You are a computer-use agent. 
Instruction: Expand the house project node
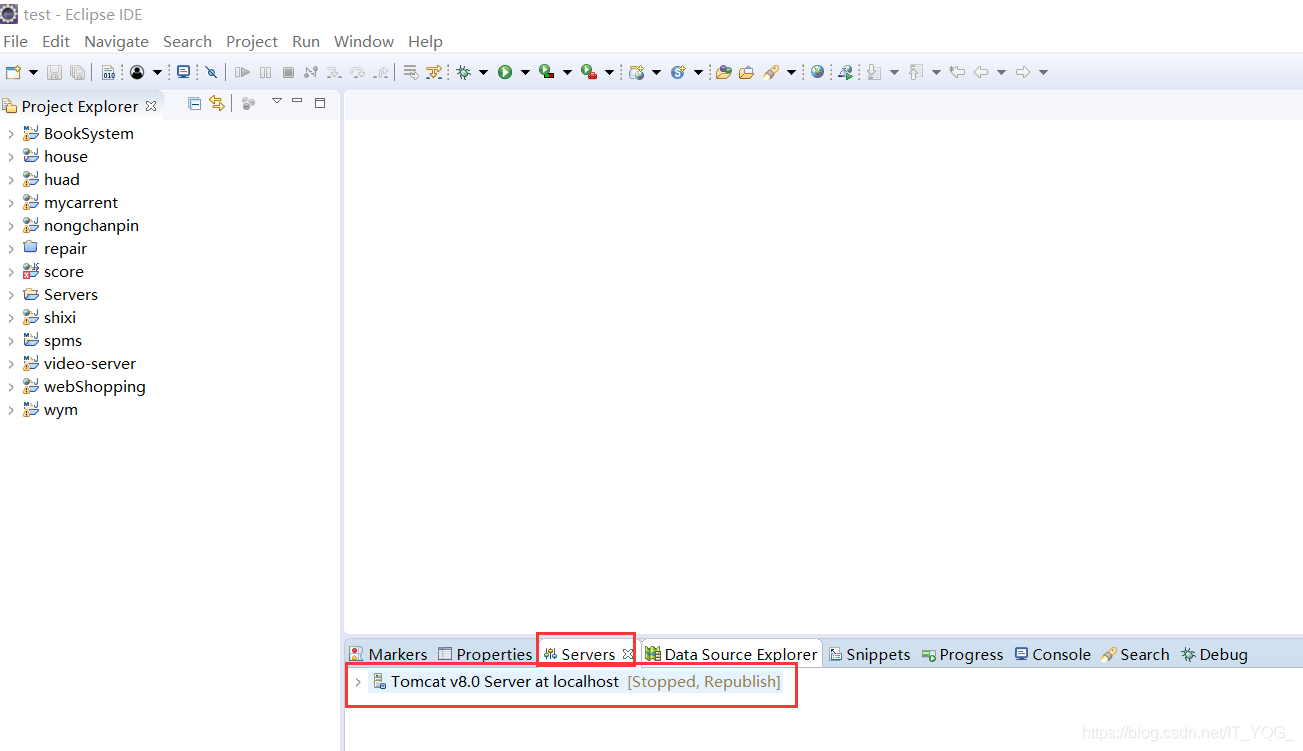(11, 157)
